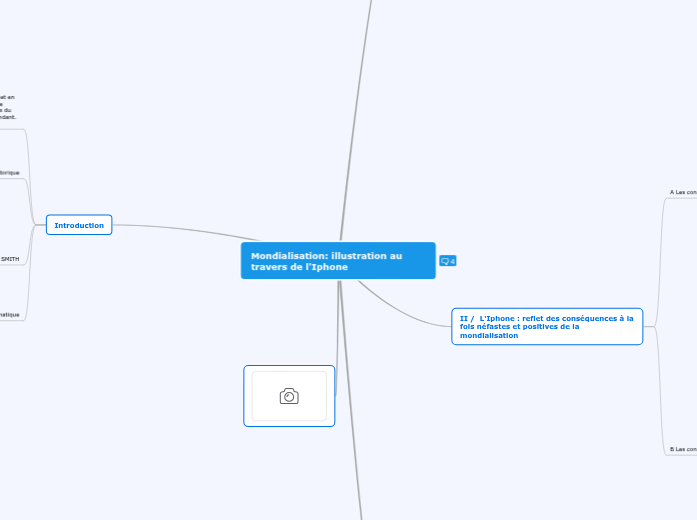Click the connector curve from Introduction to center
697x520 pixels.
(180, 229)
